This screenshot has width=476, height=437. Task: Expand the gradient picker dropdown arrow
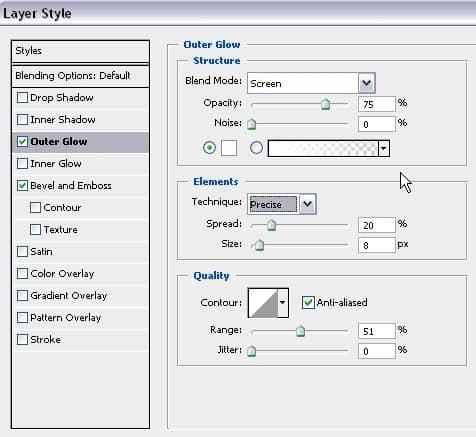384,148
